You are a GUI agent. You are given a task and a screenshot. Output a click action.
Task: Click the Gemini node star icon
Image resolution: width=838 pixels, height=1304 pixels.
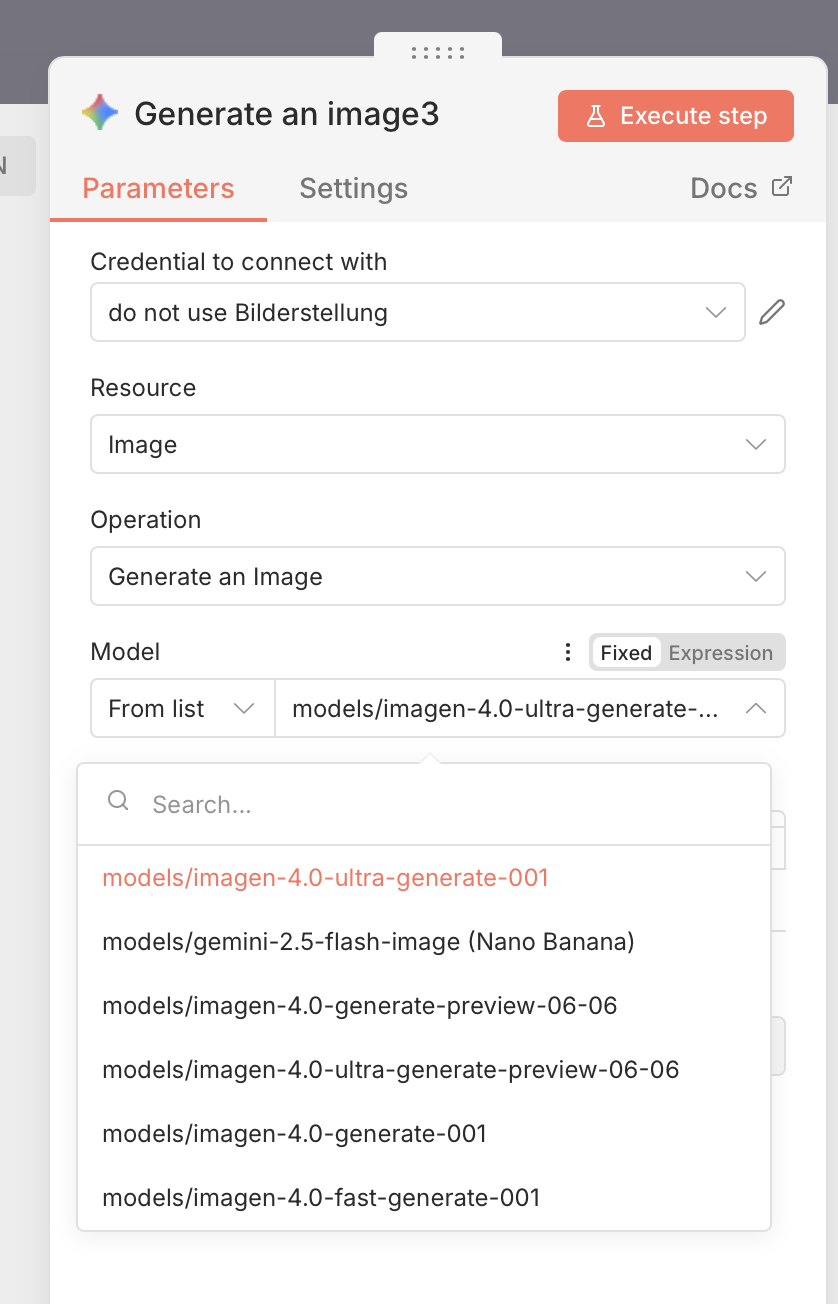tap(100, 114)
